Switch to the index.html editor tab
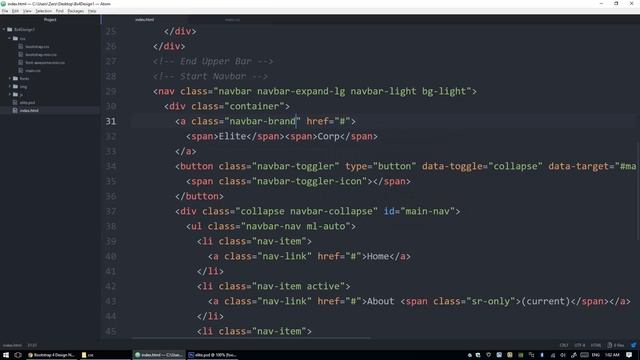The height and width of the screenshot is (360, 640). pos(144,20)
